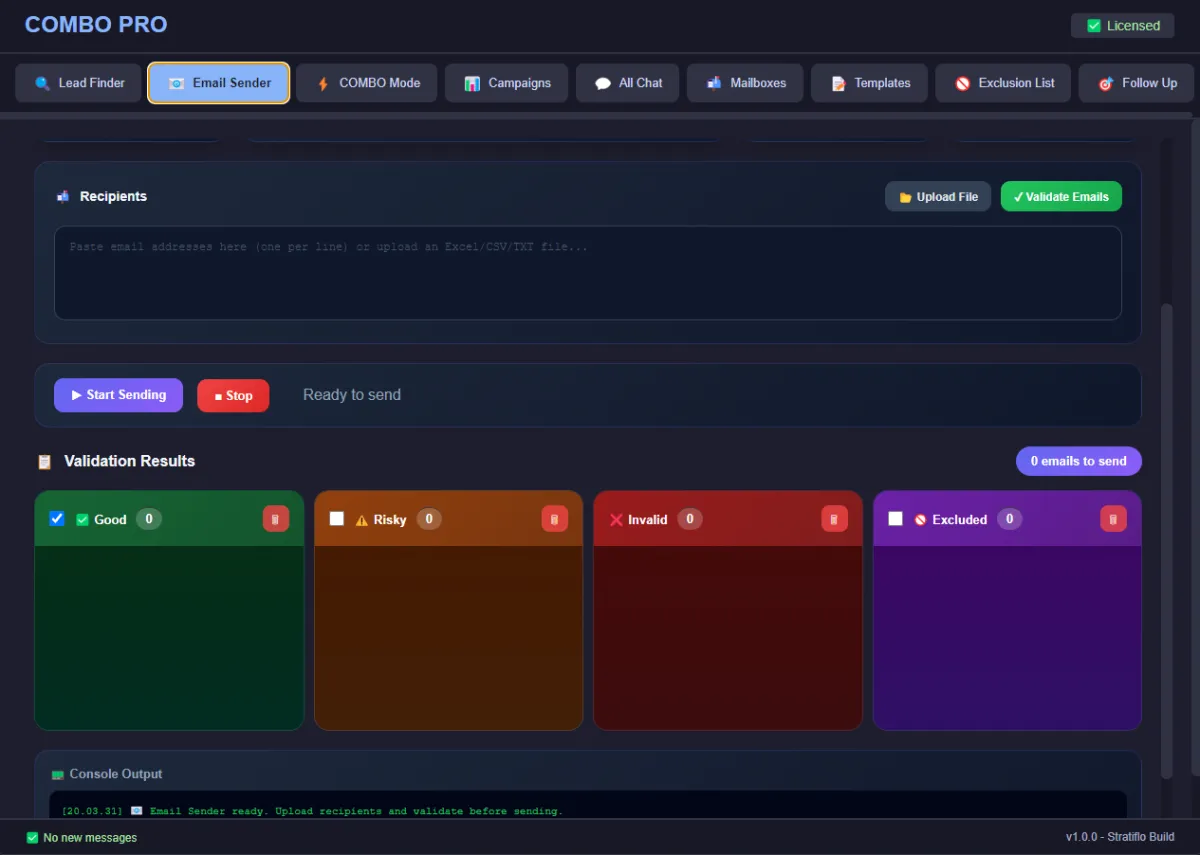The image size is (1200, 855).
Task: Go to All Chat tab
Action: point(627,83)
